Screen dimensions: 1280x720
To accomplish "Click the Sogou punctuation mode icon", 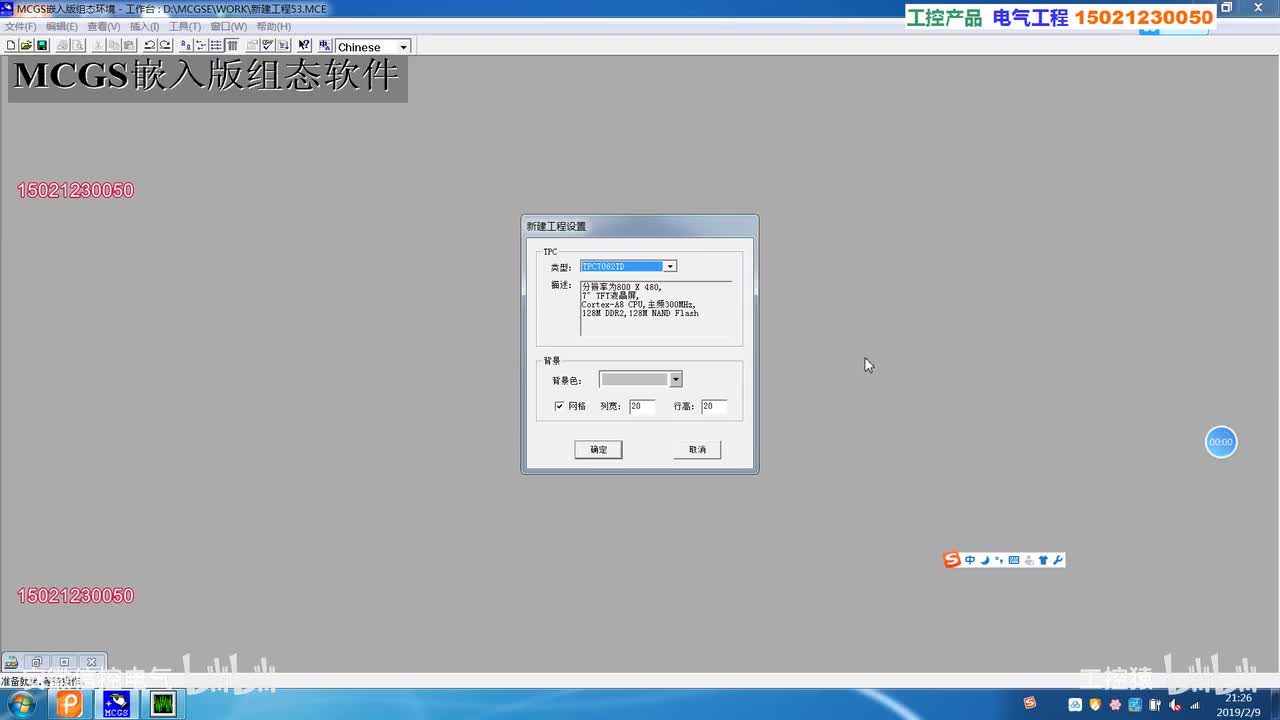I will 998,560.
